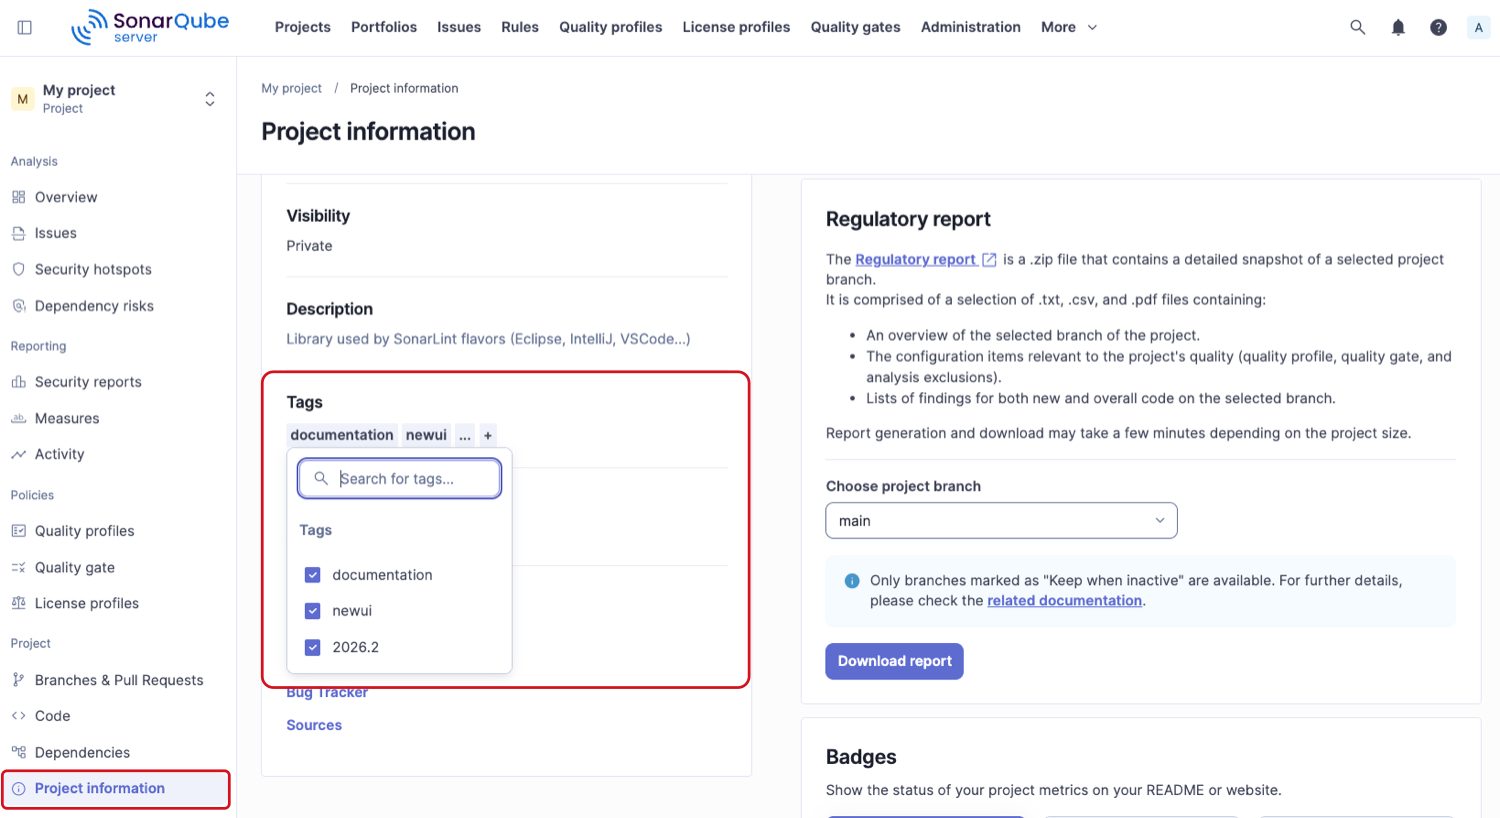
Task: Open the project branch dropdown showing main
Action: point(1000,520)
